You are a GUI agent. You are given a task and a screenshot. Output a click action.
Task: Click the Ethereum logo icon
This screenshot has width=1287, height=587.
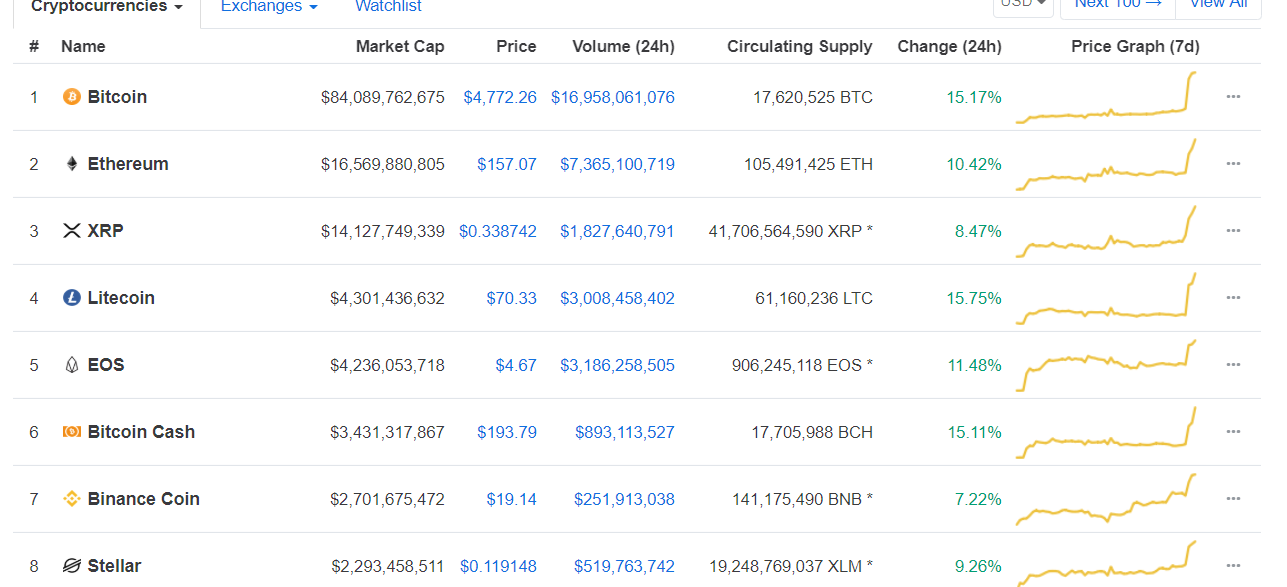tap(71, 164)
